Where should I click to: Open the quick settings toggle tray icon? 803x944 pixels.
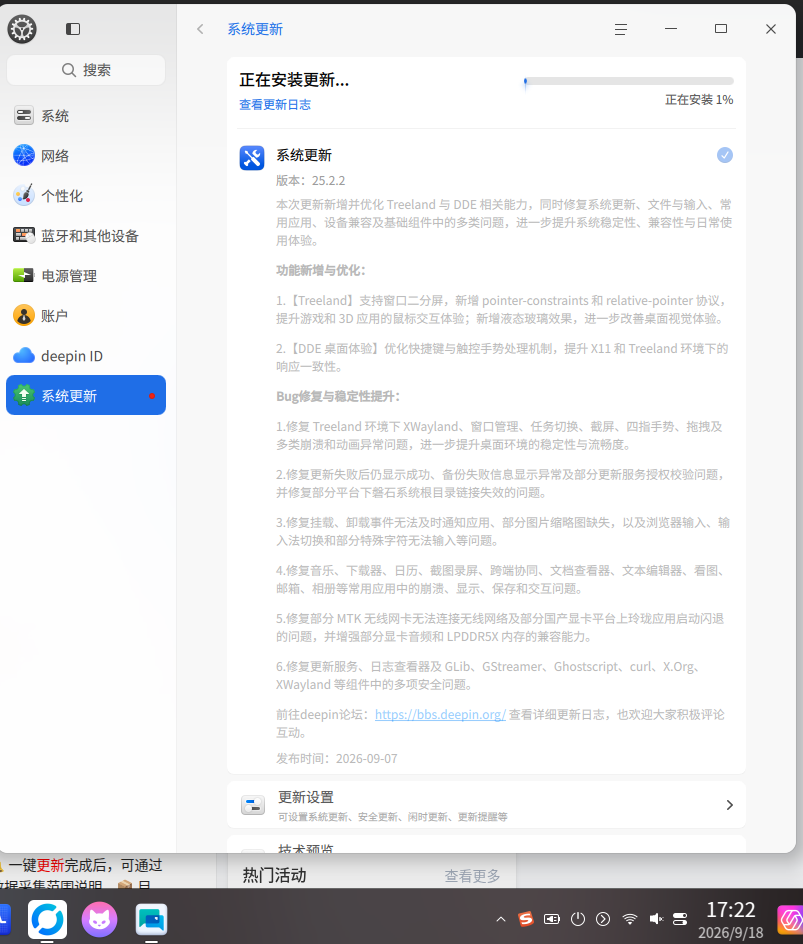tap(680, 919)
